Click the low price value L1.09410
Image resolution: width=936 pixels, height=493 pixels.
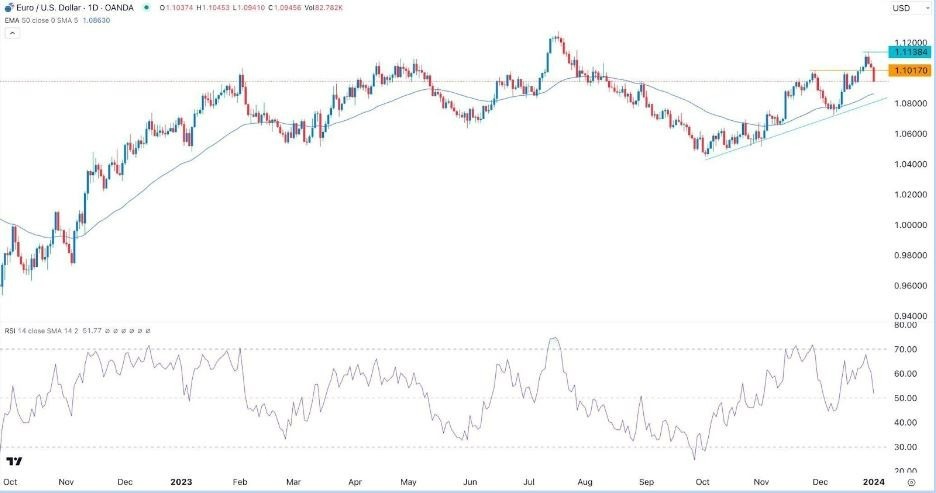tap(248, 8)
